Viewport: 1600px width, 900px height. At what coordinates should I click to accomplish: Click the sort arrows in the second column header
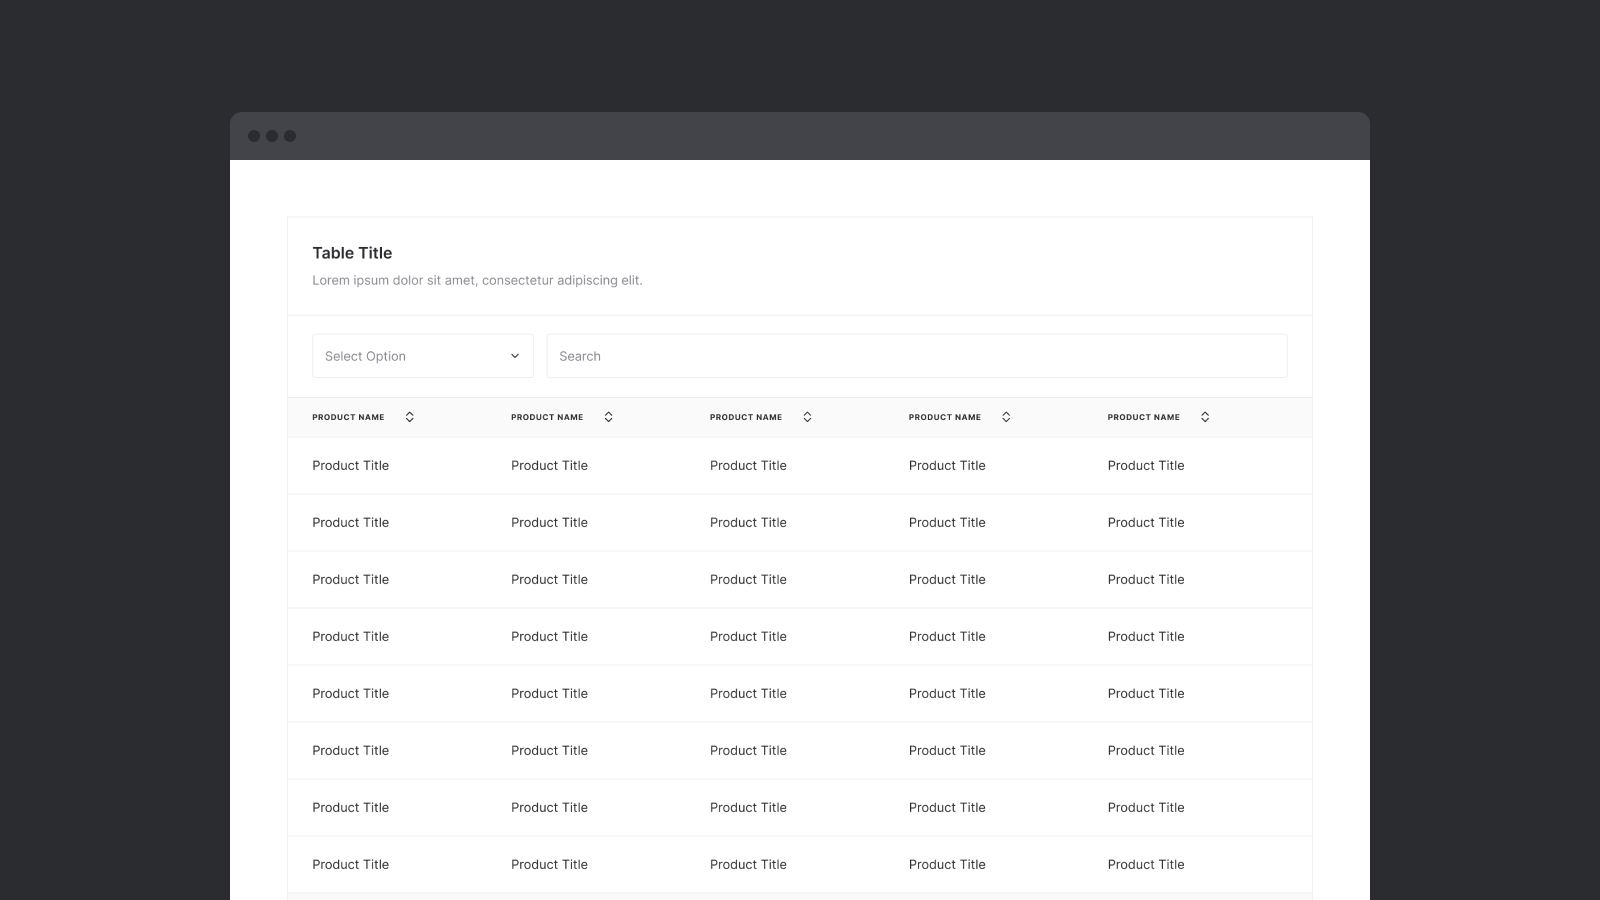[608, 417]
